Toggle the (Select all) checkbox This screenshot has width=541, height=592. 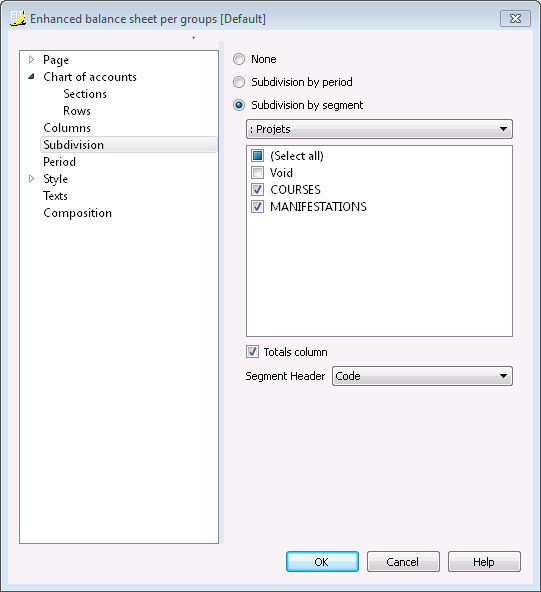click(x=257, y=156)
